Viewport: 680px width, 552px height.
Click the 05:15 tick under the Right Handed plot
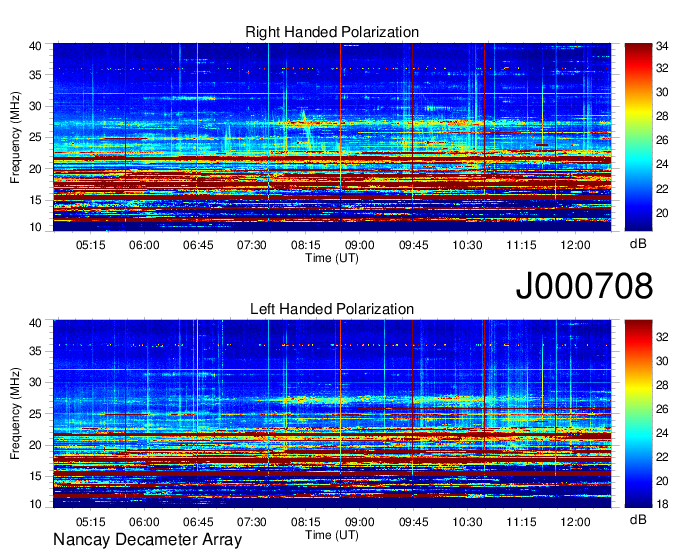pyautogui.click(x=91, y=245)
